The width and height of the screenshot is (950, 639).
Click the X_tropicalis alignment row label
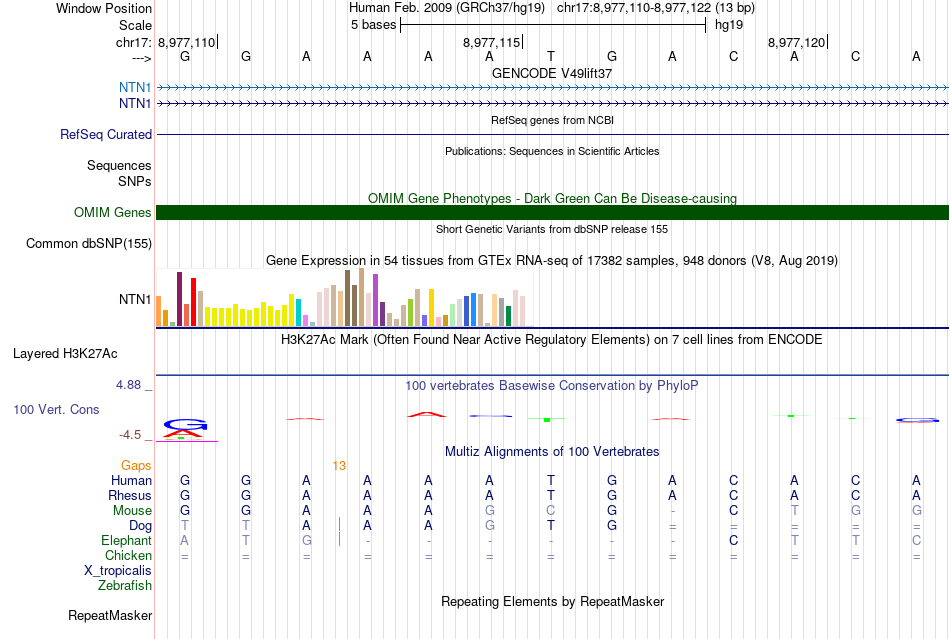tap(118, 571)
